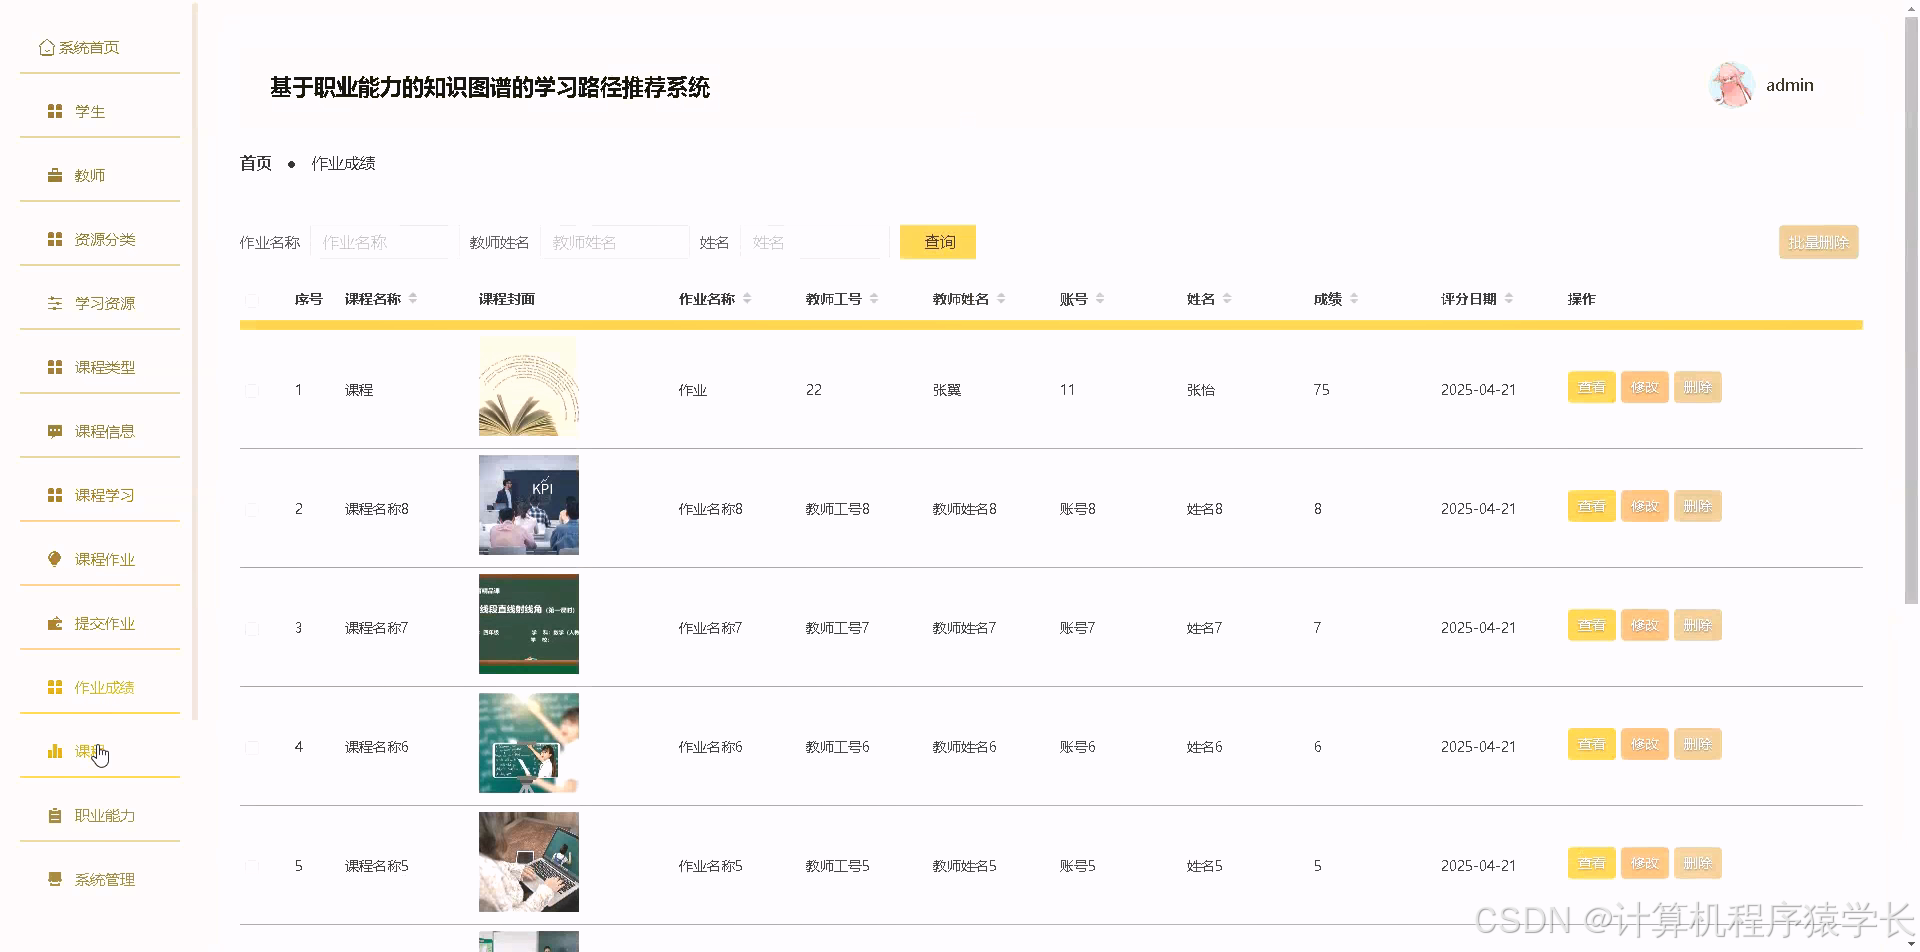Screen dimensions: 1920x952
Task: Click the 查询 search button
Action: 937,241
